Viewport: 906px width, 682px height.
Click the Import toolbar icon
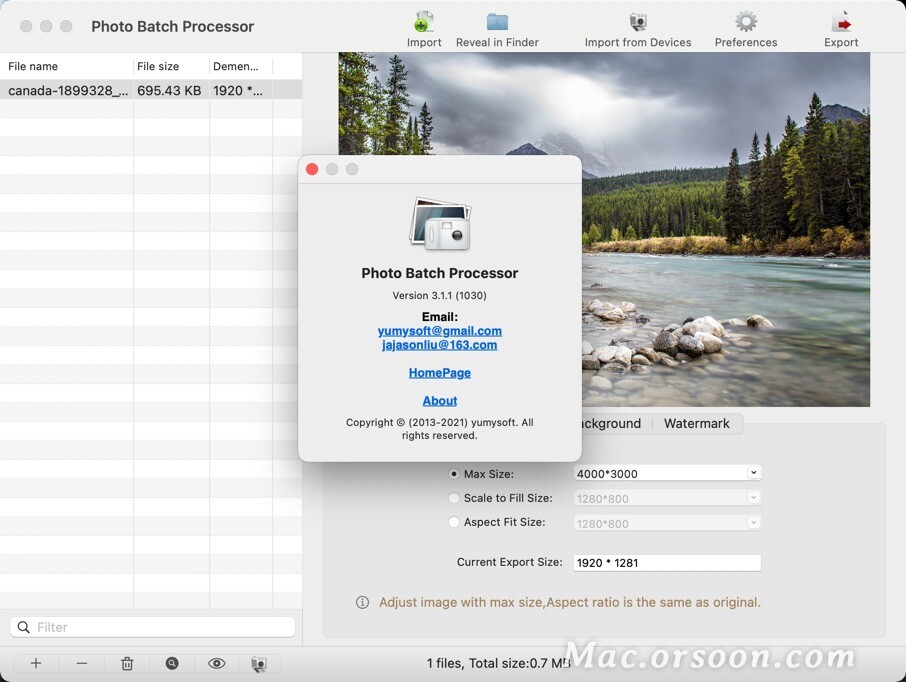pyautogui.click(x=424, y=23)
